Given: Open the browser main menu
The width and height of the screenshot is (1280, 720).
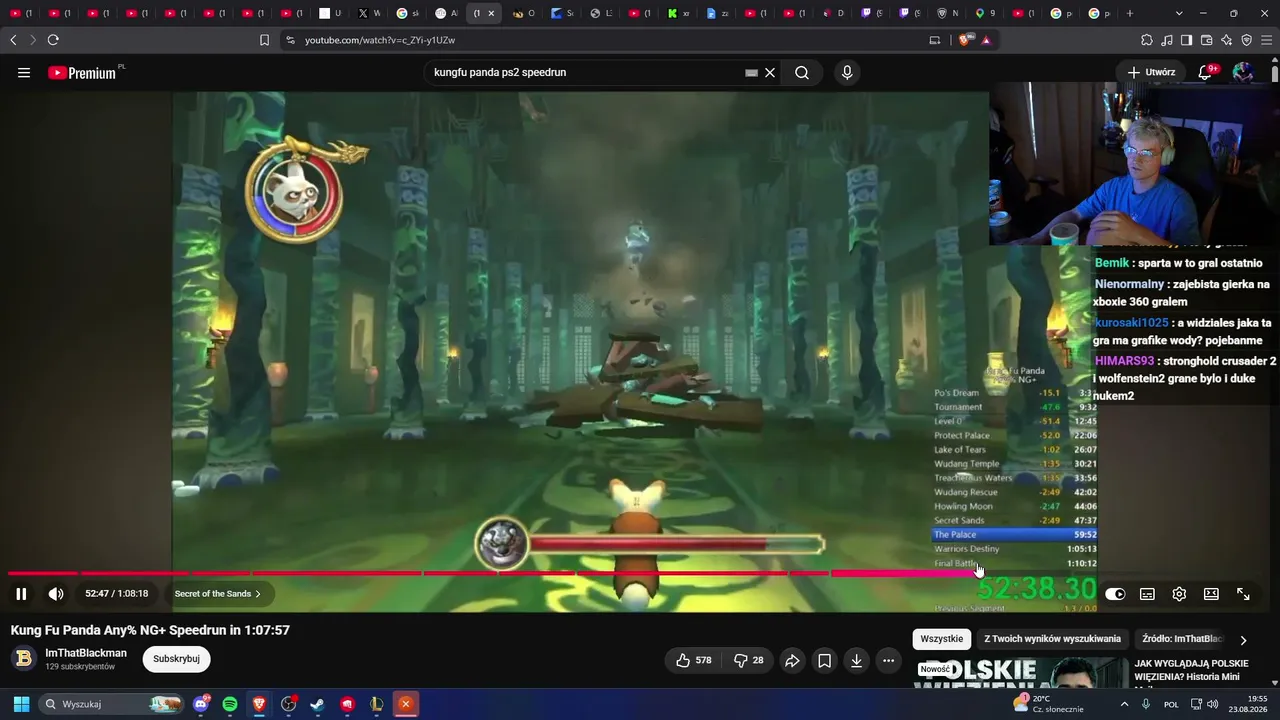Looking at the screenshot, I should (x=1267, y=40).
